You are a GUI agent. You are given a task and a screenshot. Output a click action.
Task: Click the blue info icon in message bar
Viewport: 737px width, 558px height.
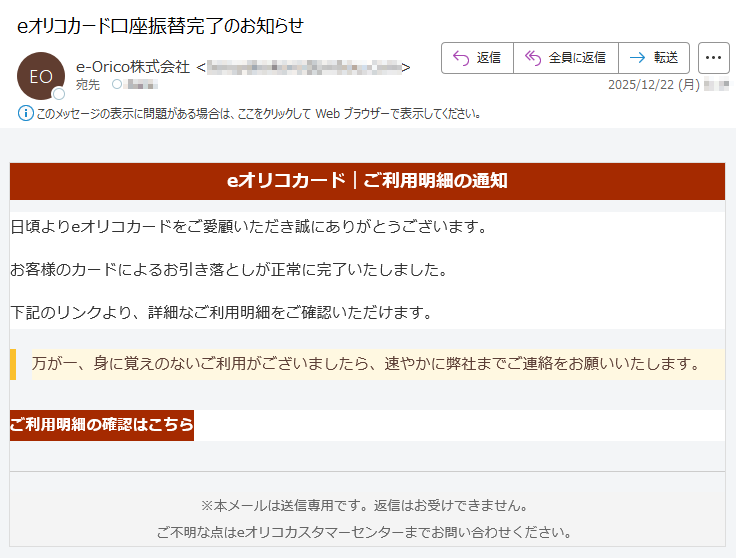click(x=25, y=113)
